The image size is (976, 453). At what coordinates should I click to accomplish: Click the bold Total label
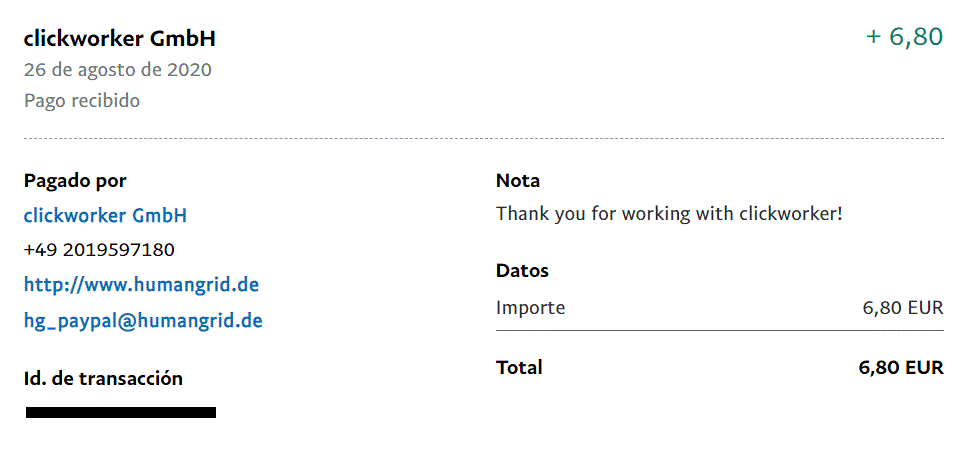pos(519,367)
